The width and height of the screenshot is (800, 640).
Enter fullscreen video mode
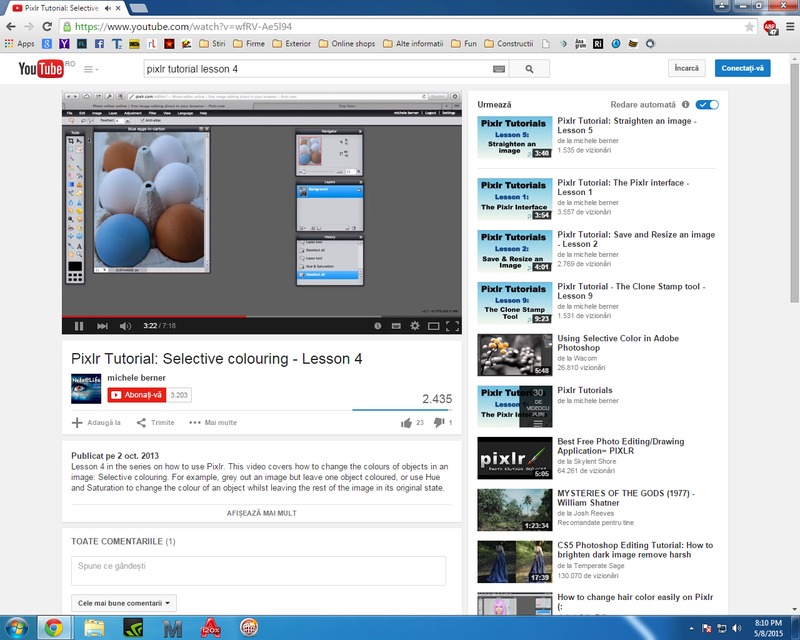click(452, 326)
